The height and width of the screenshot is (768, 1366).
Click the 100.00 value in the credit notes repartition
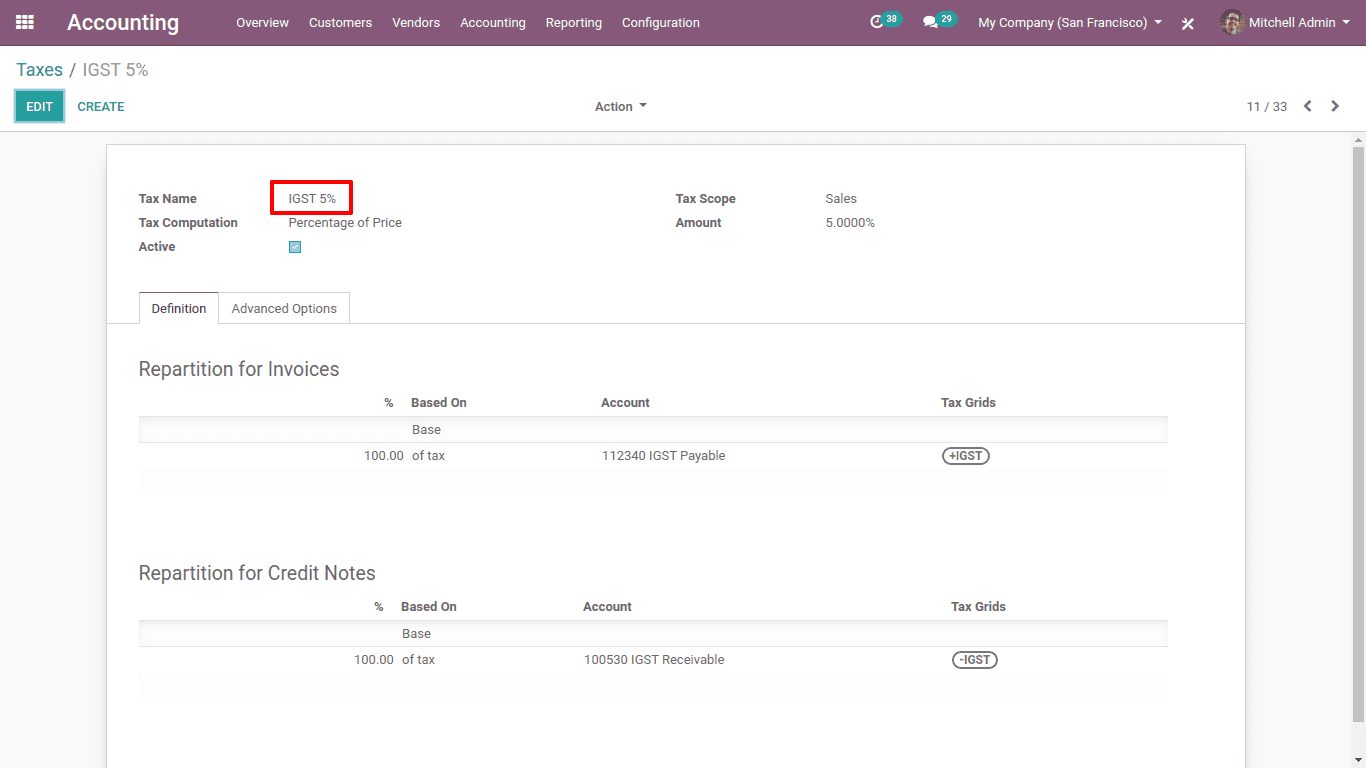(x=374, y=660)
